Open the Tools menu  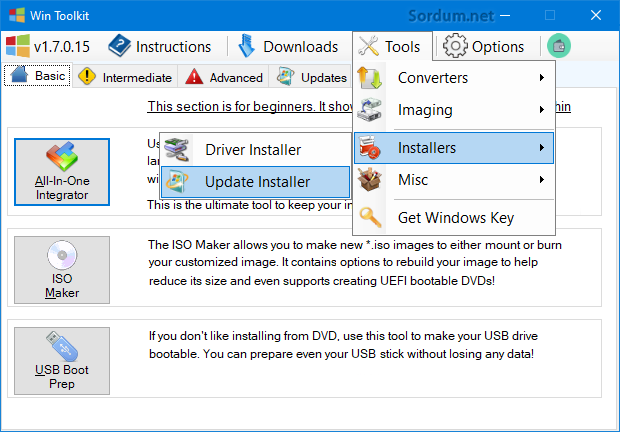[392, 46]
